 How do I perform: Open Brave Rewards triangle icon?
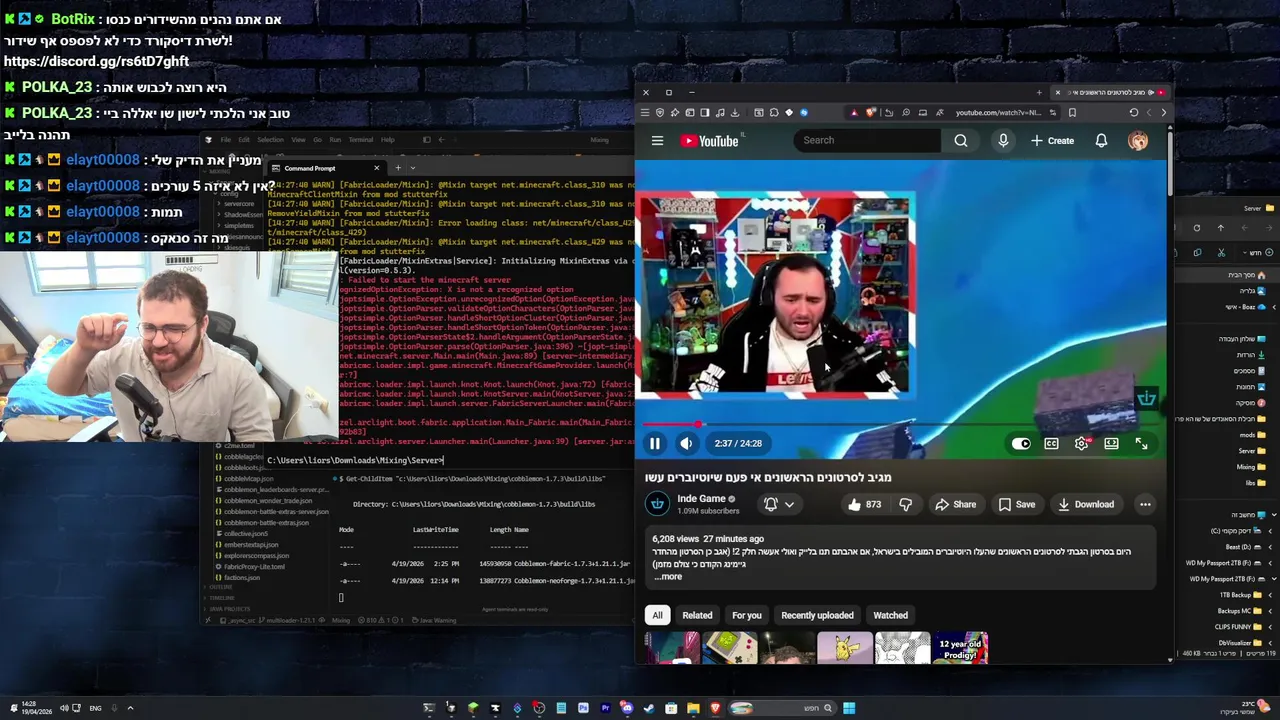click(854, 112)
